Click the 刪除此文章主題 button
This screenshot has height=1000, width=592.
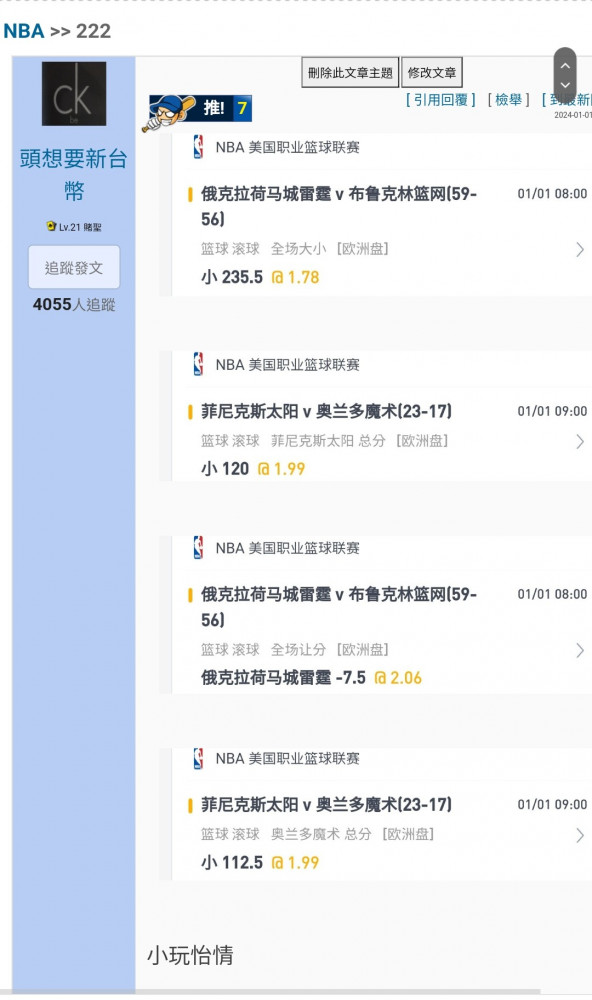coord(350,73)
